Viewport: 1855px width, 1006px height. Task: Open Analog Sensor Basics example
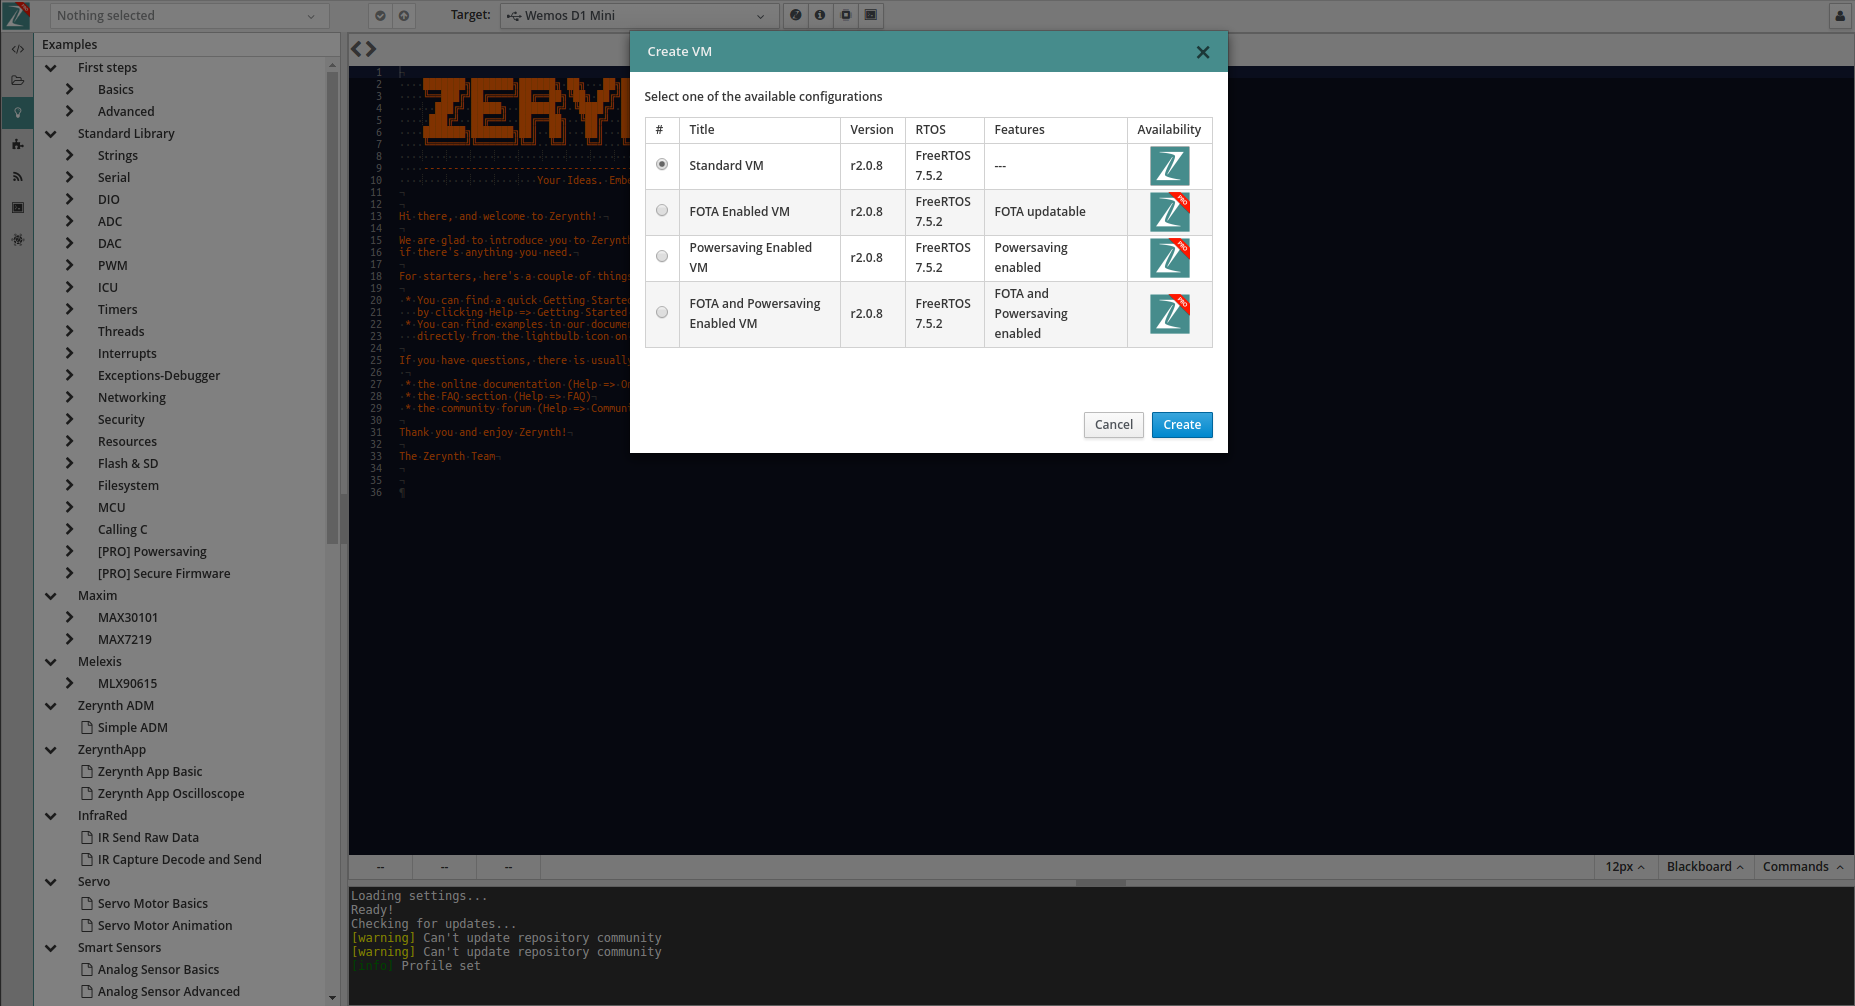158,969
